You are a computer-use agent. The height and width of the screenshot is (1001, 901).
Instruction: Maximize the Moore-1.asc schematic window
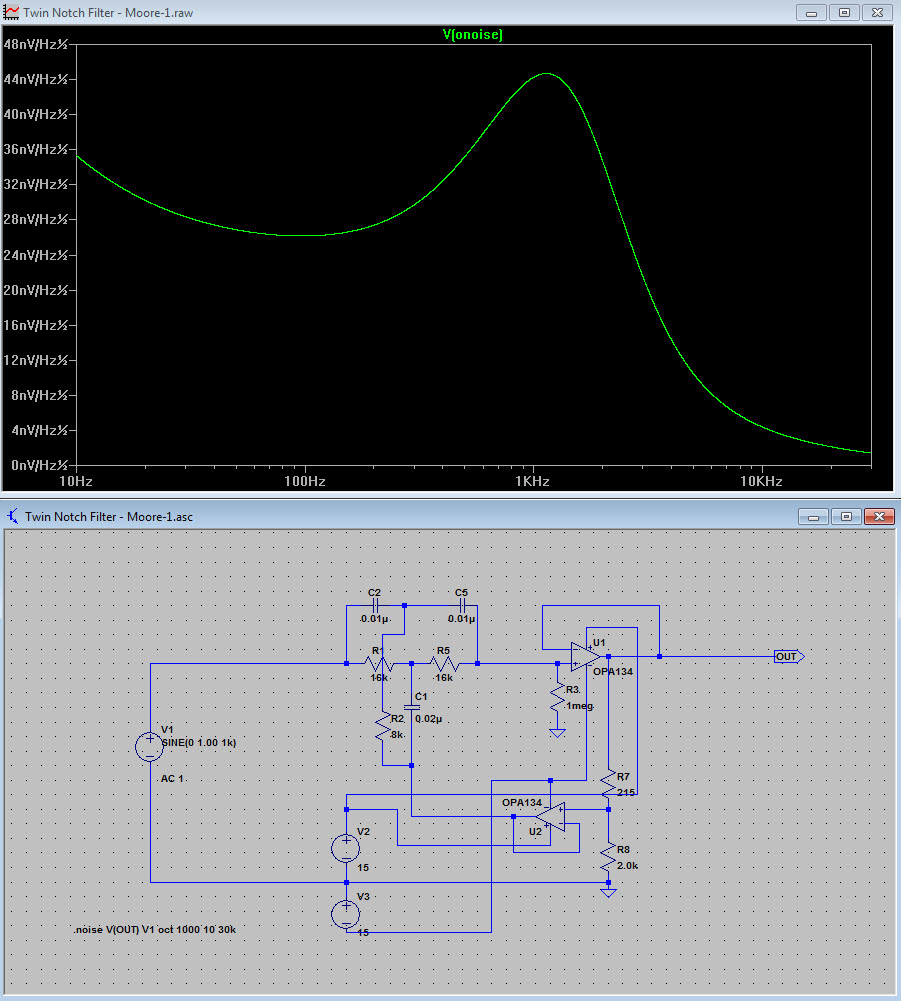tap(846, 516)
